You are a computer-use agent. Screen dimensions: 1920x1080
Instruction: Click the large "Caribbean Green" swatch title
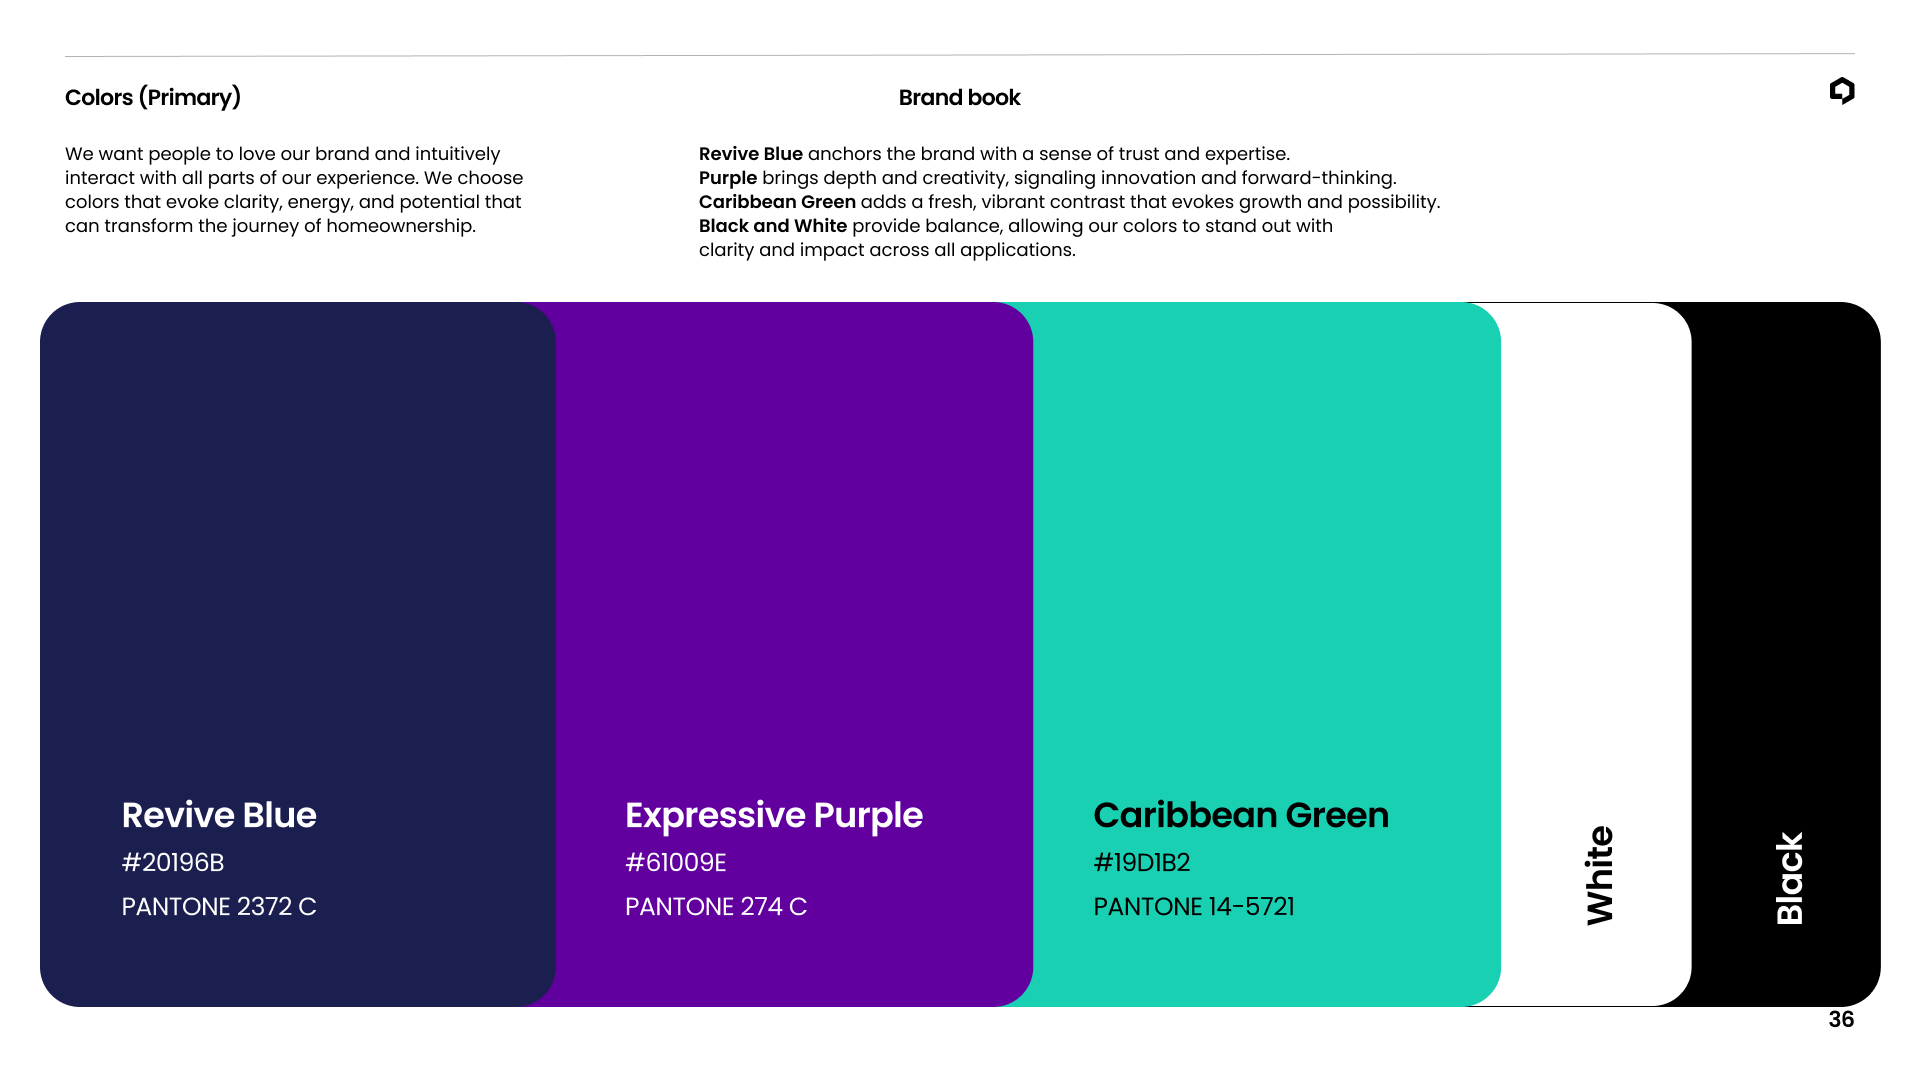point(1241,815)
